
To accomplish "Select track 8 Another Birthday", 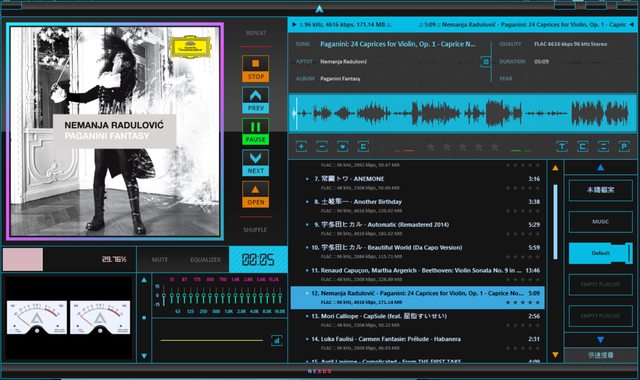I will tap(417, 206).
